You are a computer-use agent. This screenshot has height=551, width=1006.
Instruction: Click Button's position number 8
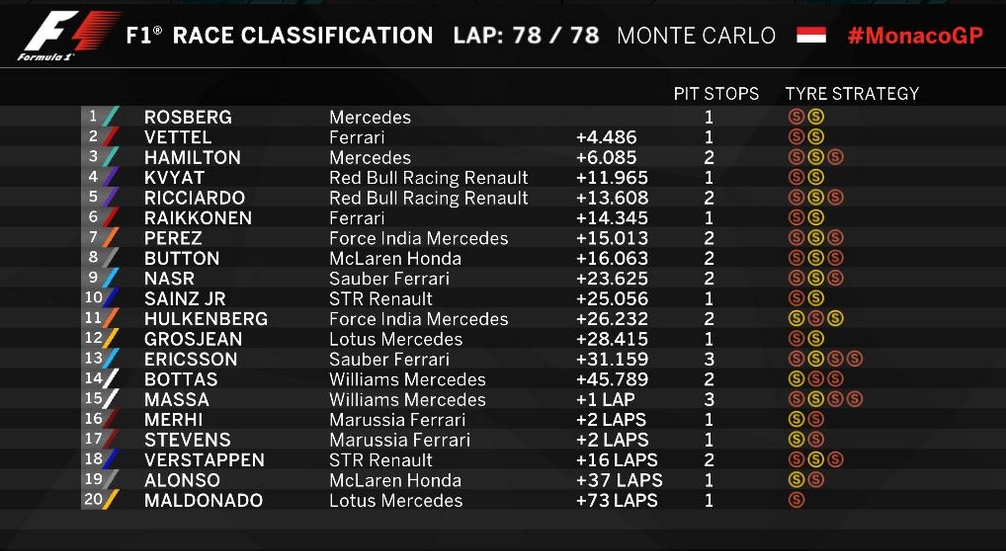click(94, 257)
